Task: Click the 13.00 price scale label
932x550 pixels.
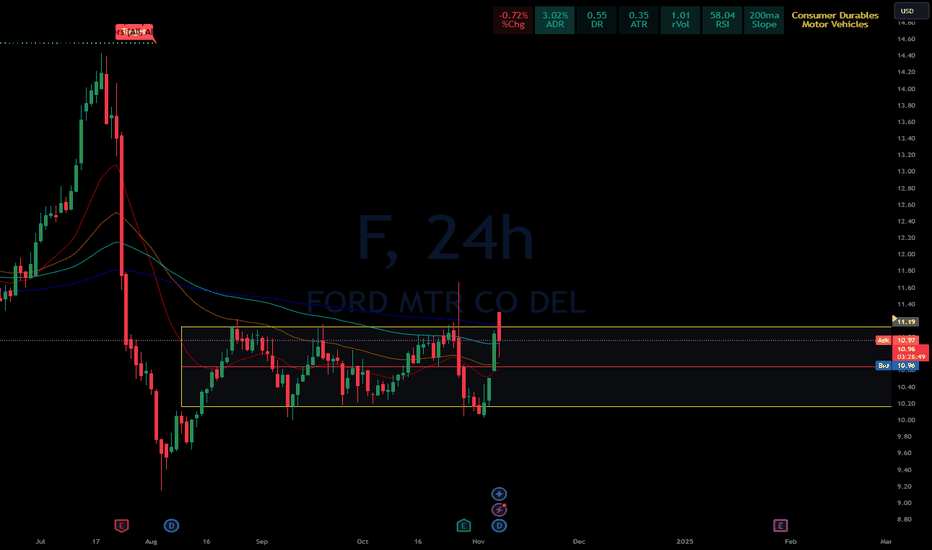Action: (x=906, y=171)
